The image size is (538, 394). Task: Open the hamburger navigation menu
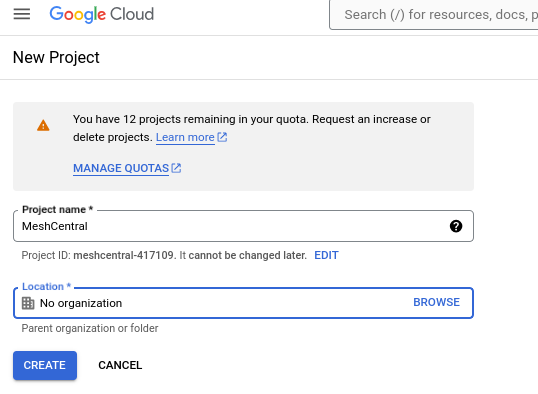(x=22, y=14)
